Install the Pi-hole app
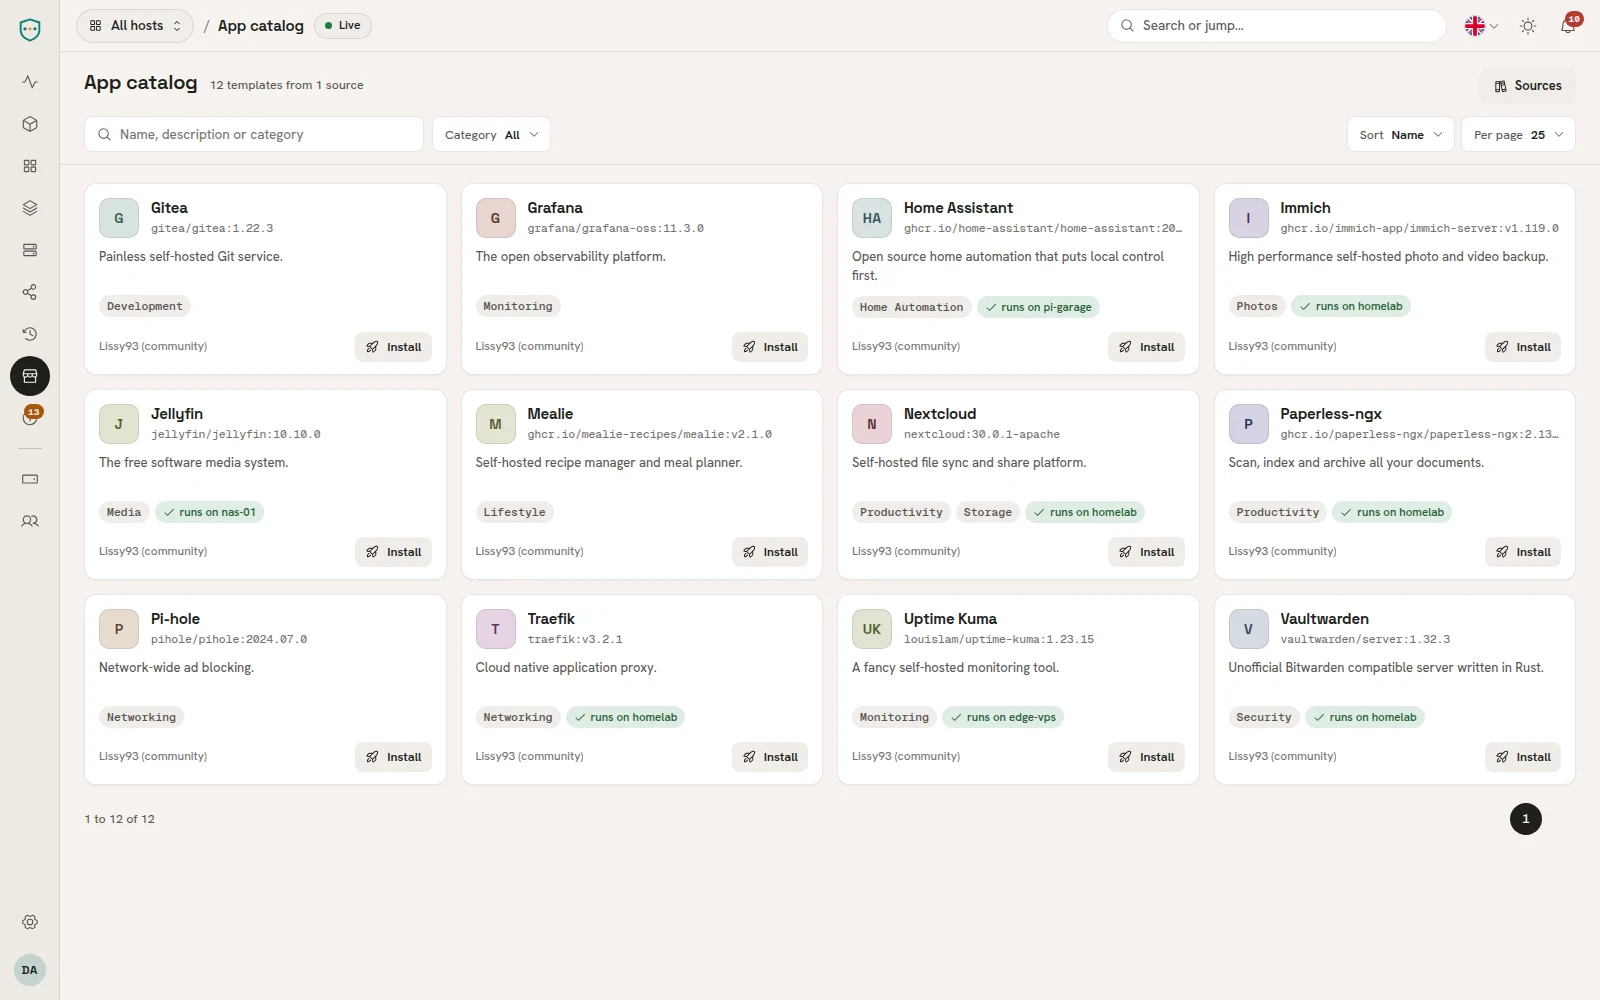Viewport: 1600px width, 1000px height. pos(393,757)
